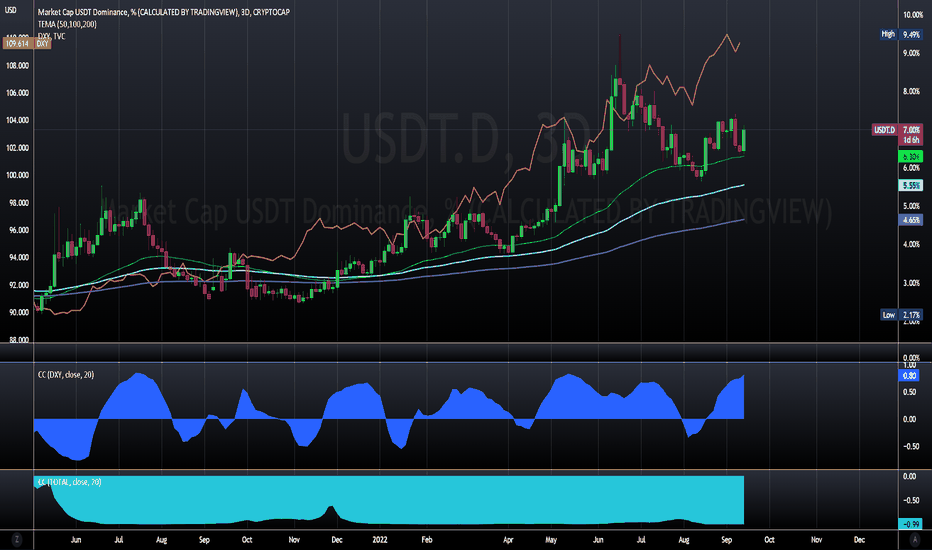Click the 4.65% TEMA value label

(x=911, y=220)
